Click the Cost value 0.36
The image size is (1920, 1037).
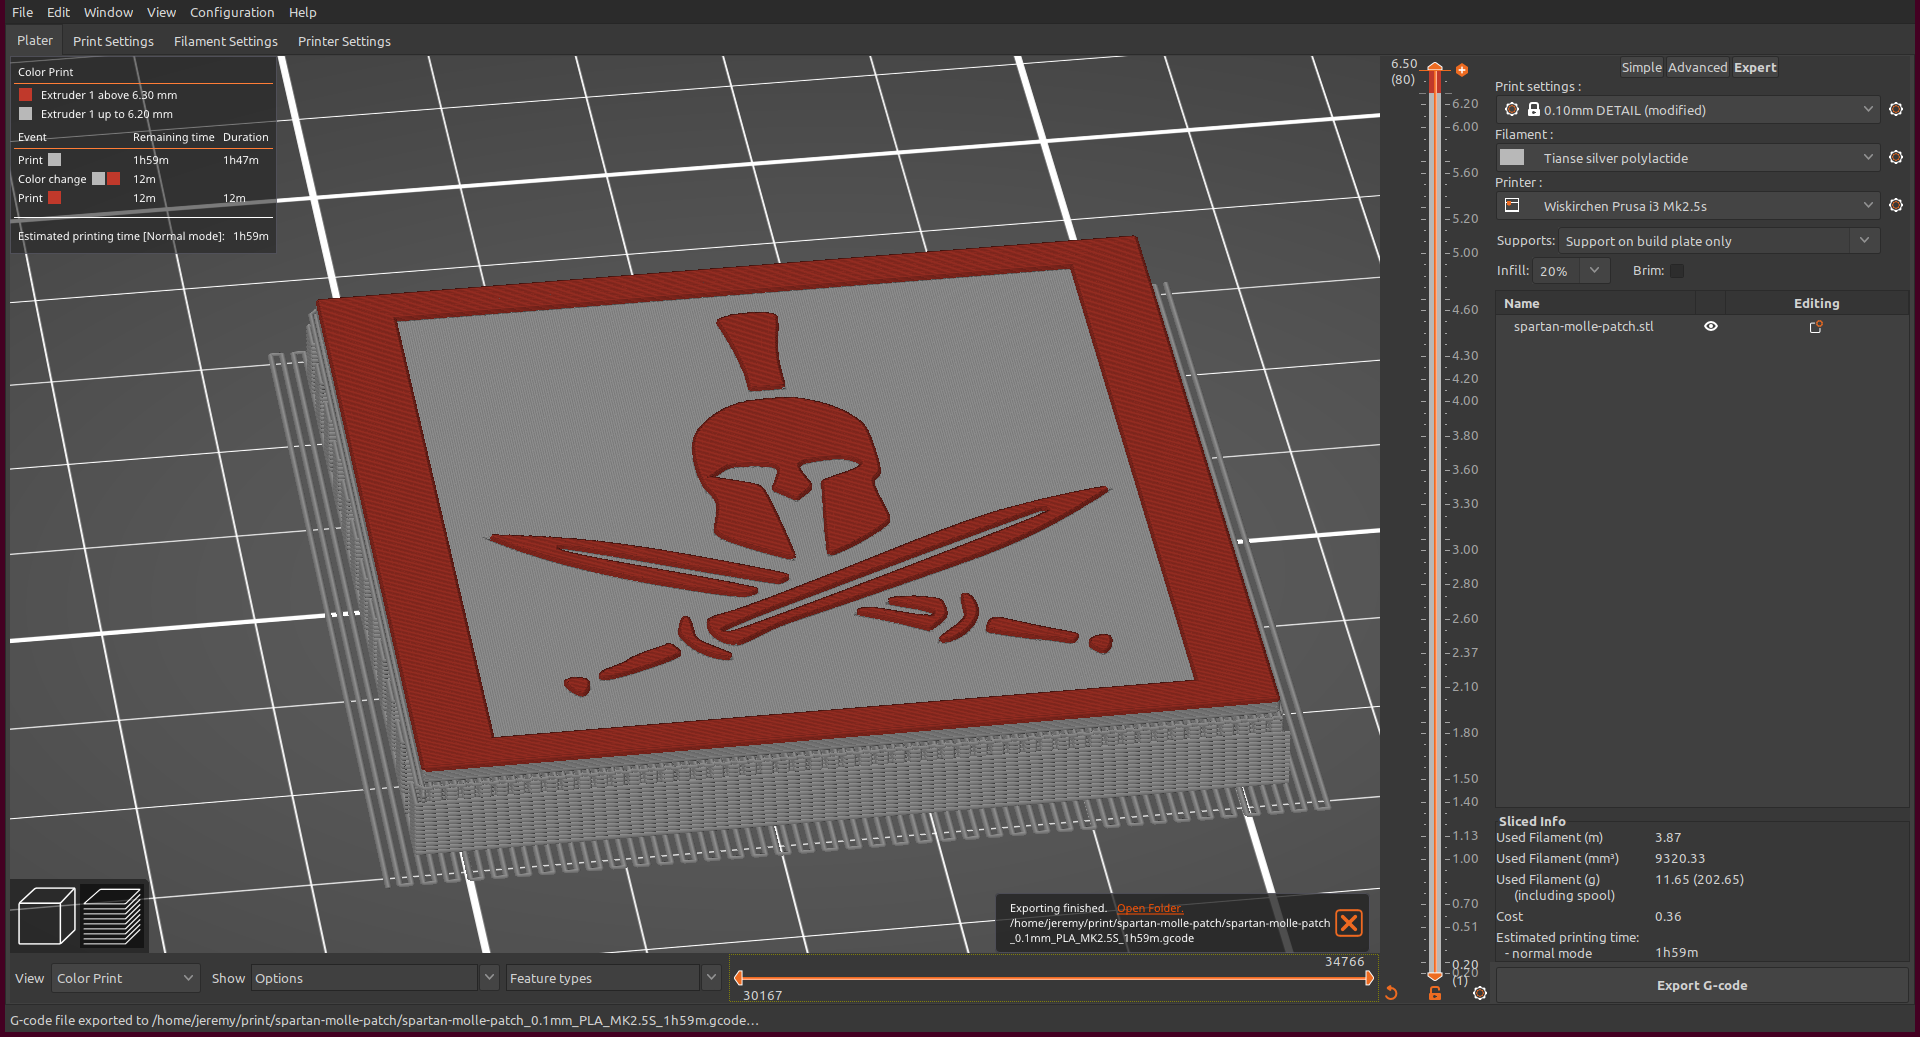tap(1668, 917)
